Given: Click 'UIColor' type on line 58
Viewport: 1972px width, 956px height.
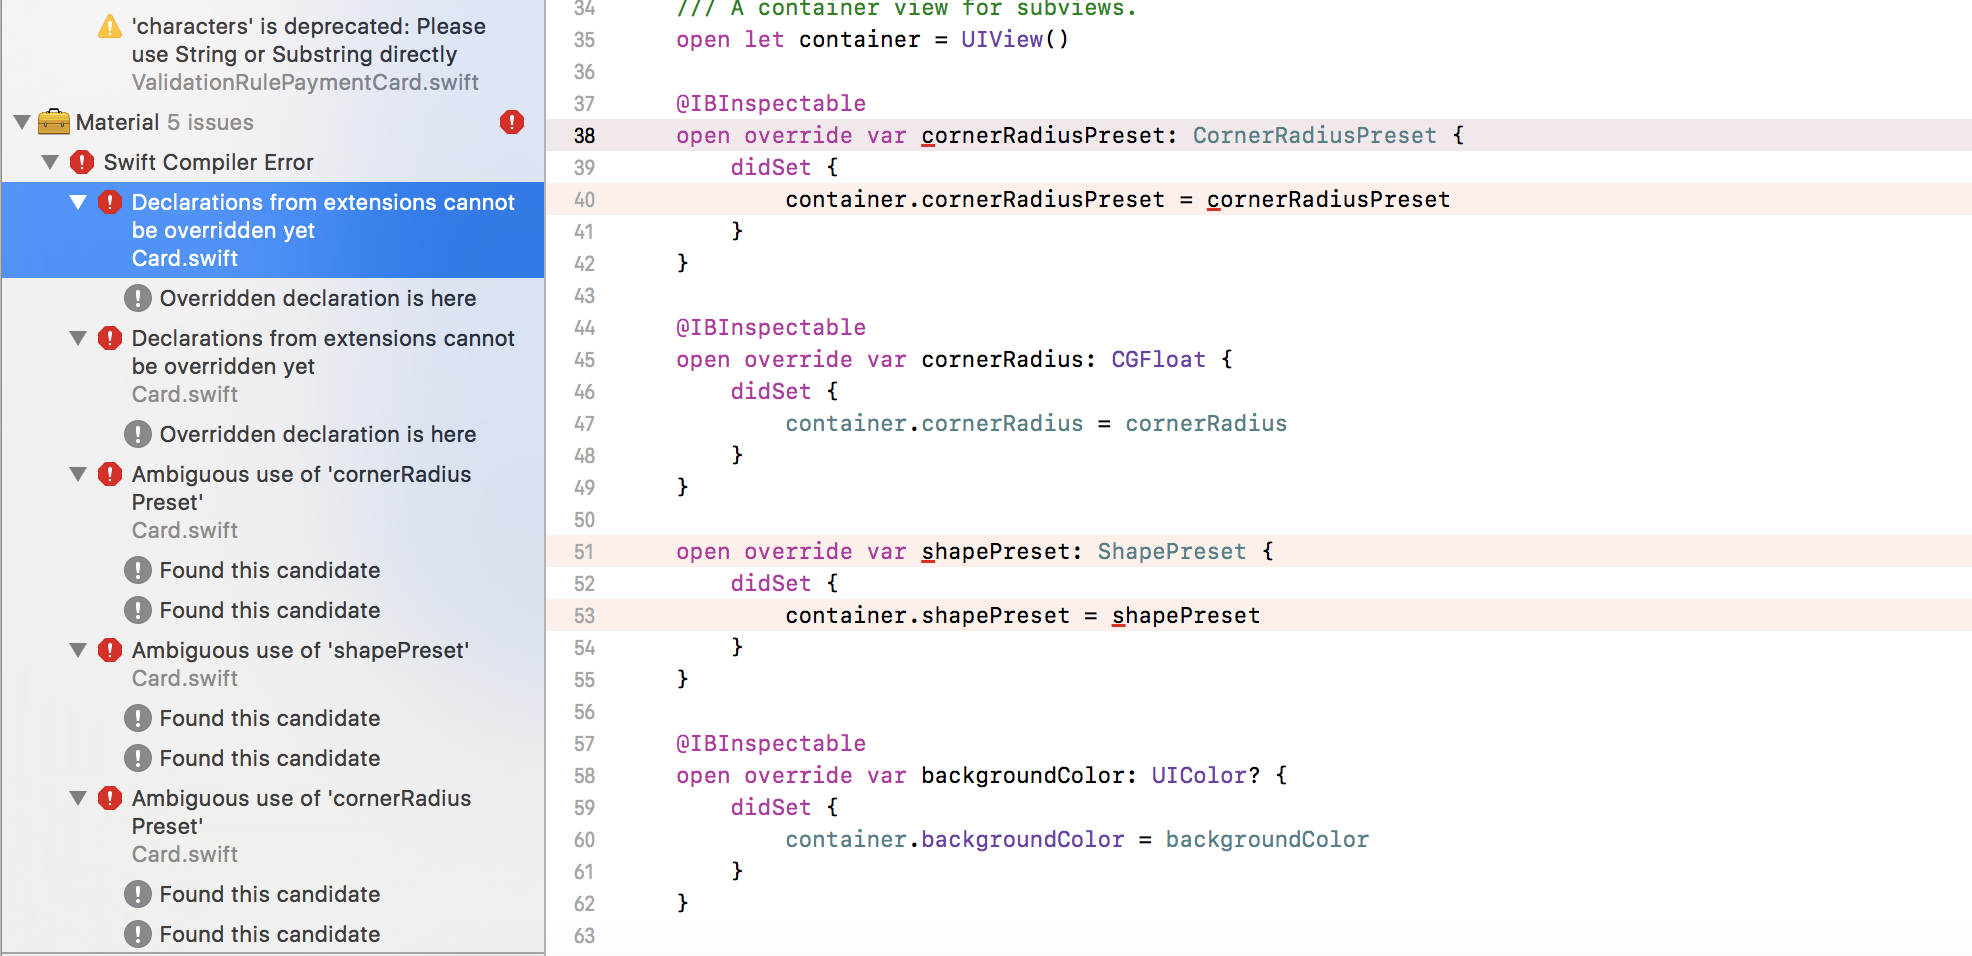Looking at the screenshot, I should [x=1199, y=776].
